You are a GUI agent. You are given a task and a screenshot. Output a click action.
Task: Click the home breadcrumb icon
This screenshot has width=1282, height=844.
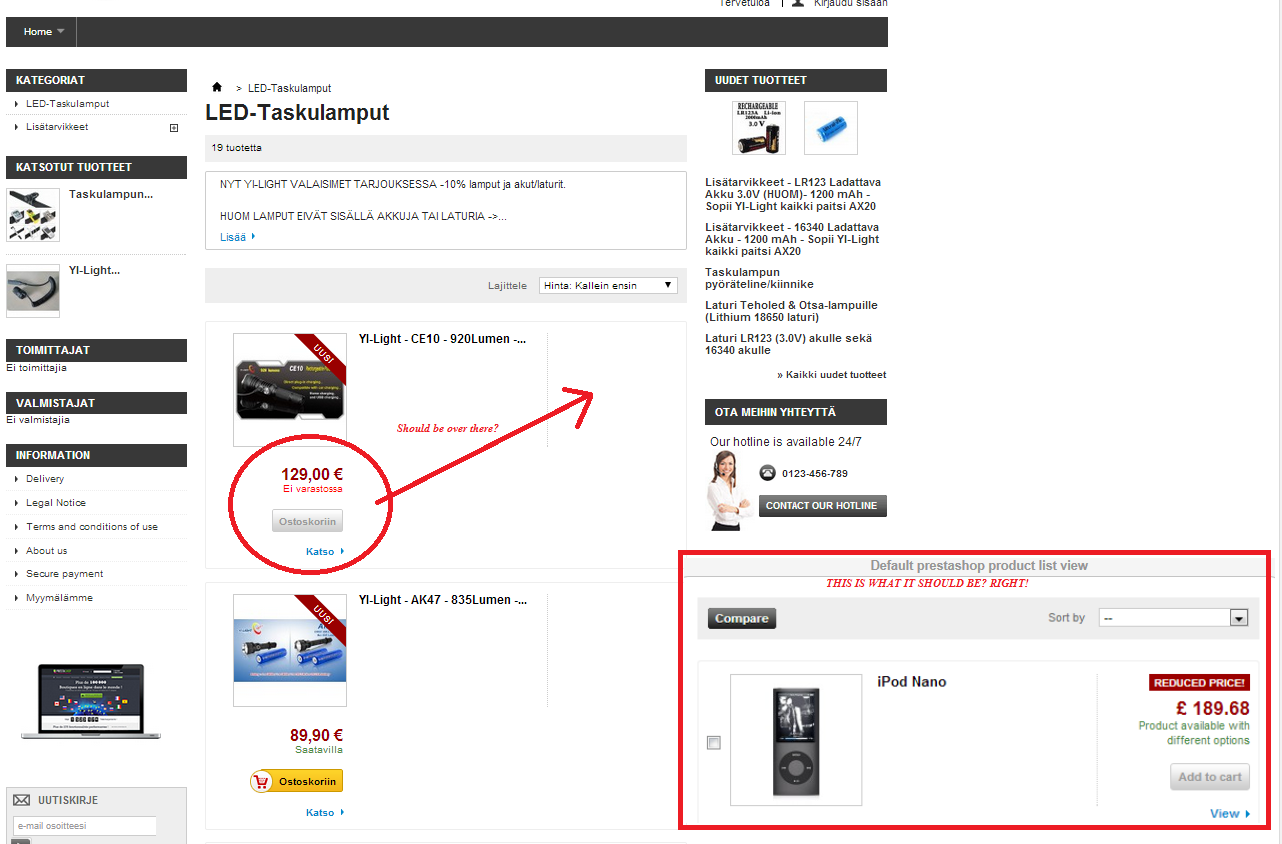coord(217,88)
